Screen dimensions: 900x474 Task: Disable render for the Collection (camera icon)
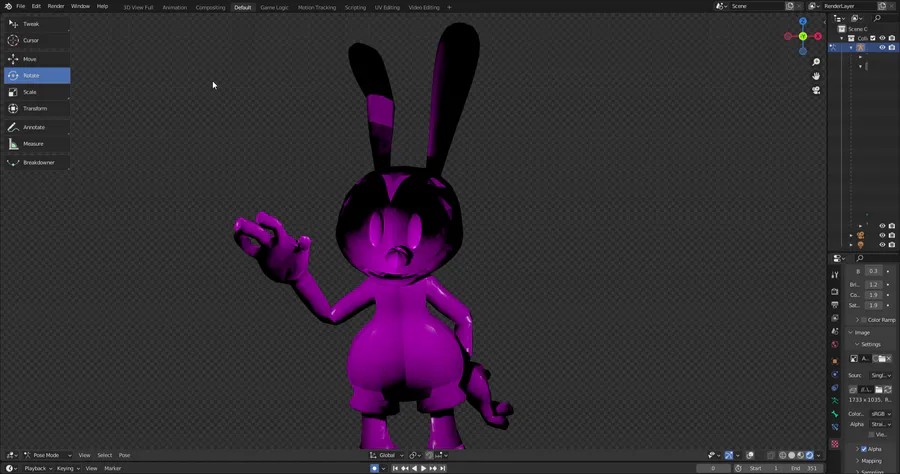pyautogui.click(x=891, y=38)
